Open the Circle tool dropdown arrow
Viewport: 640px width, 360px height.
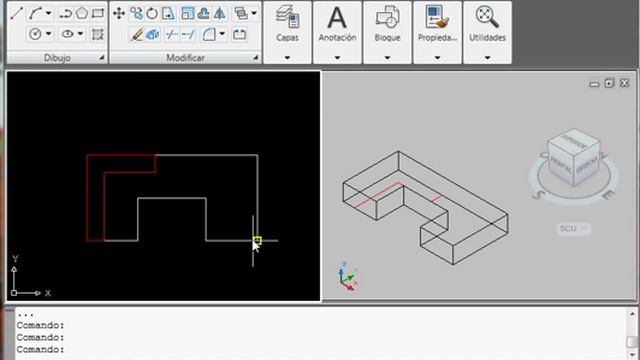pyautogui.click(x=48, y=33)
